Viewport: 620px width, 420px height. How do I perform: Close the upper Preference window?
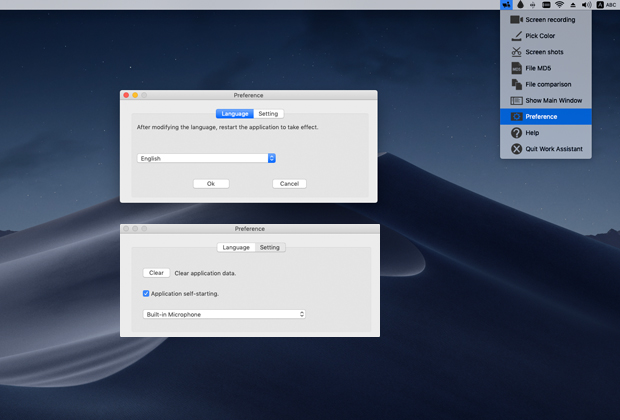pos(126,95)
